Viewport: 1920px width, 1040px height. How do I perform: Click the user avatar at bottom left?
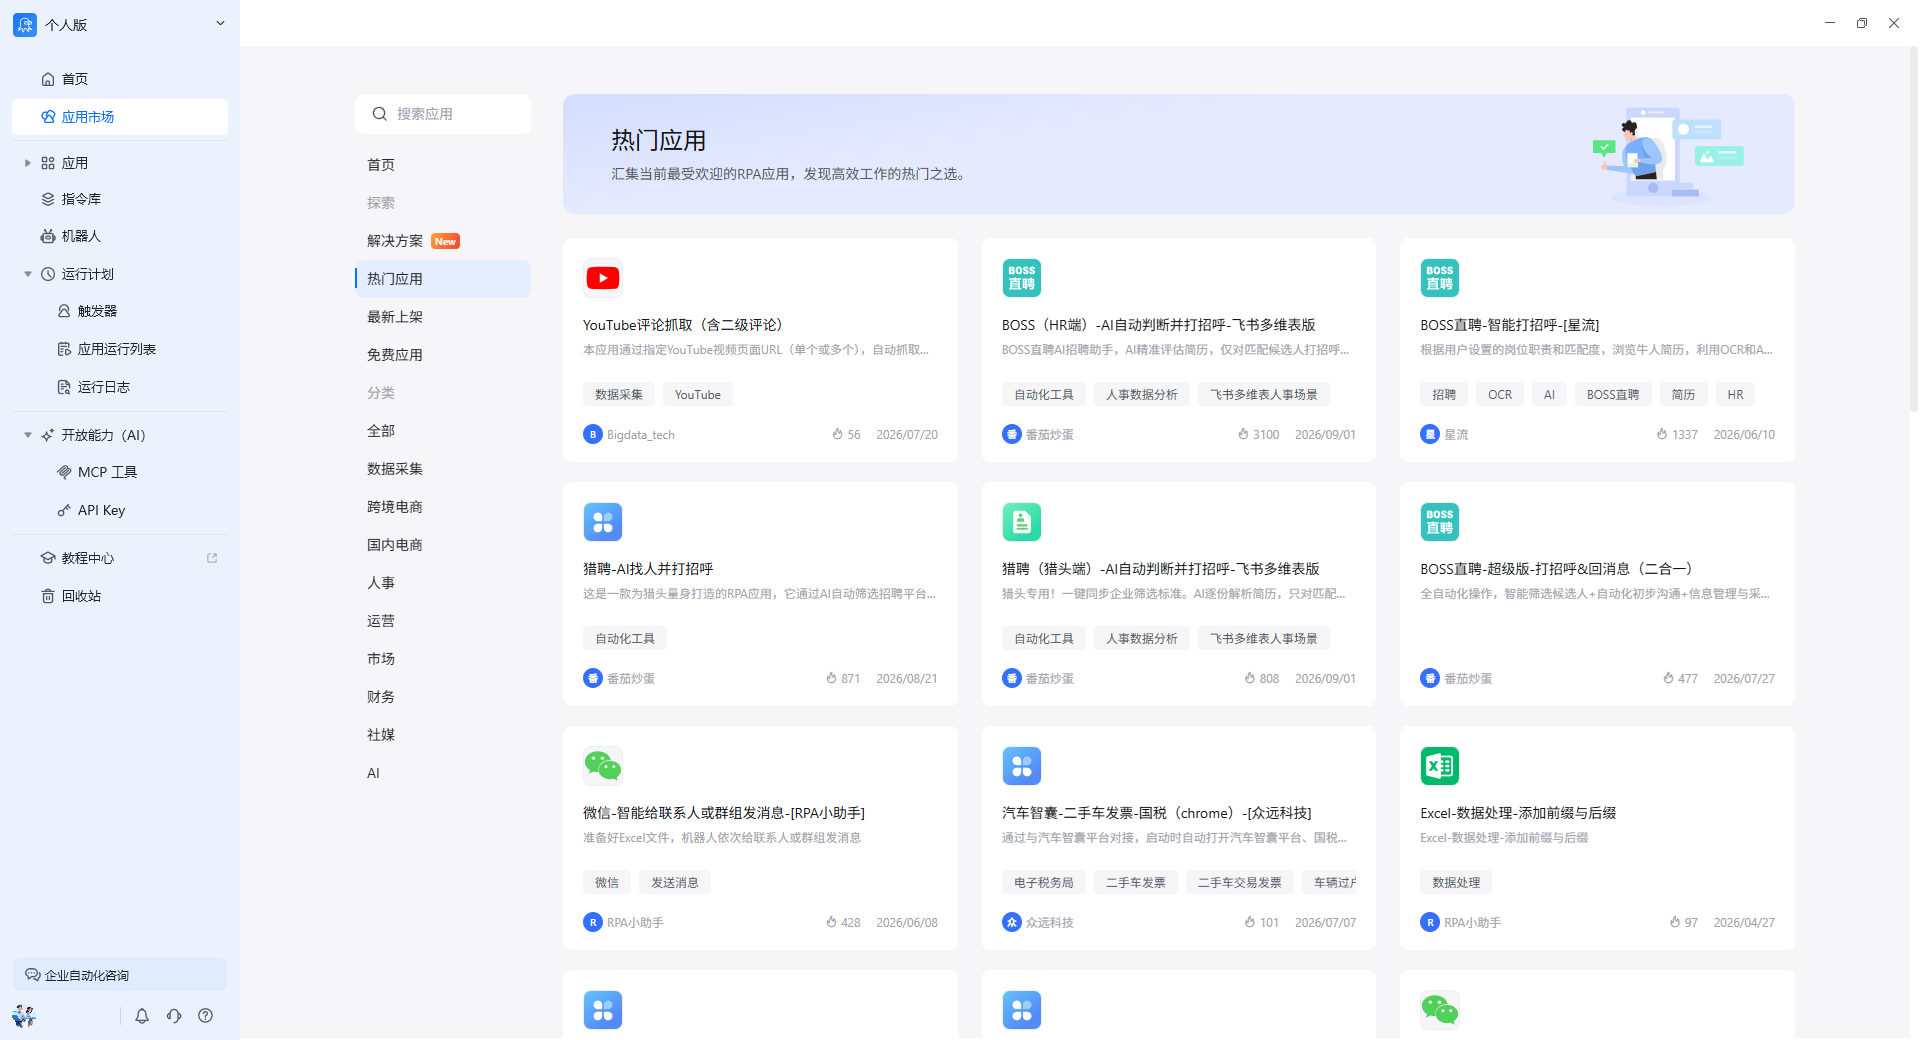coord(24,1016)
